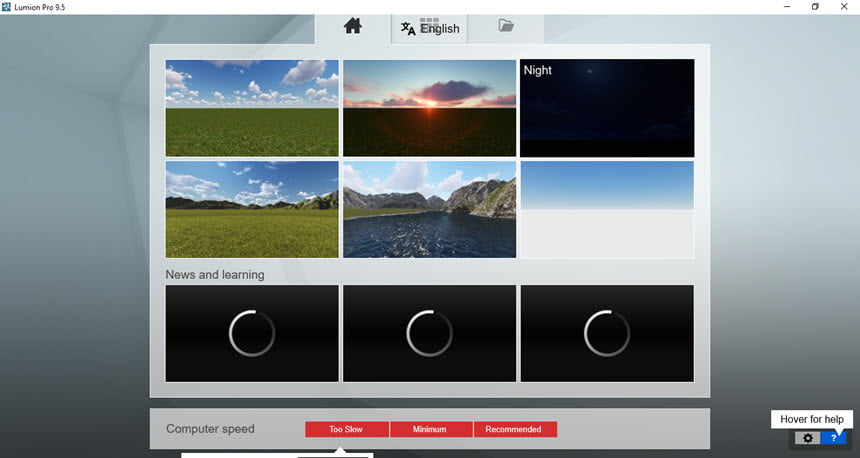
Task: Open the settings gear icon
Action: point(808,438)
